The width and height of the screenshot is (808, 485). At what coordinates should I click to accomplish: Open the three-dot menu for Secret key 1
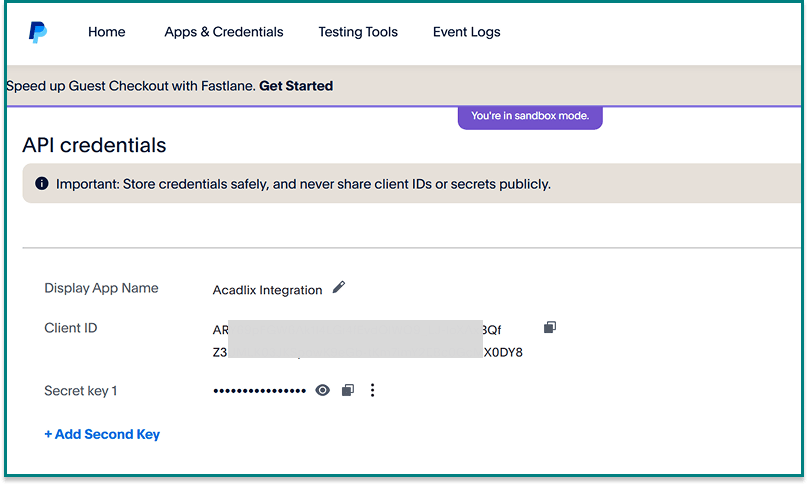(x=373, y=390)
